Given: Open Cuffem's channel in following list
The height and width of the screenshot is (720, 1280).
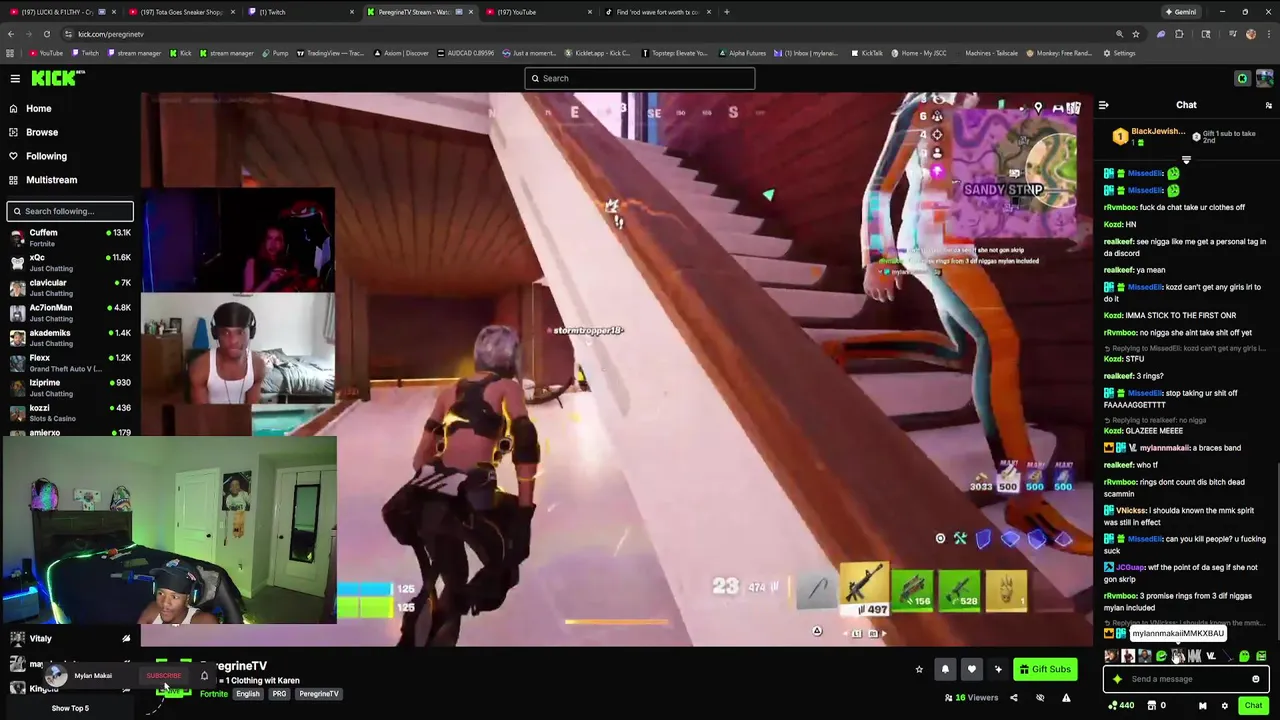Looking at the screenshot, I should tap(69, 237).
